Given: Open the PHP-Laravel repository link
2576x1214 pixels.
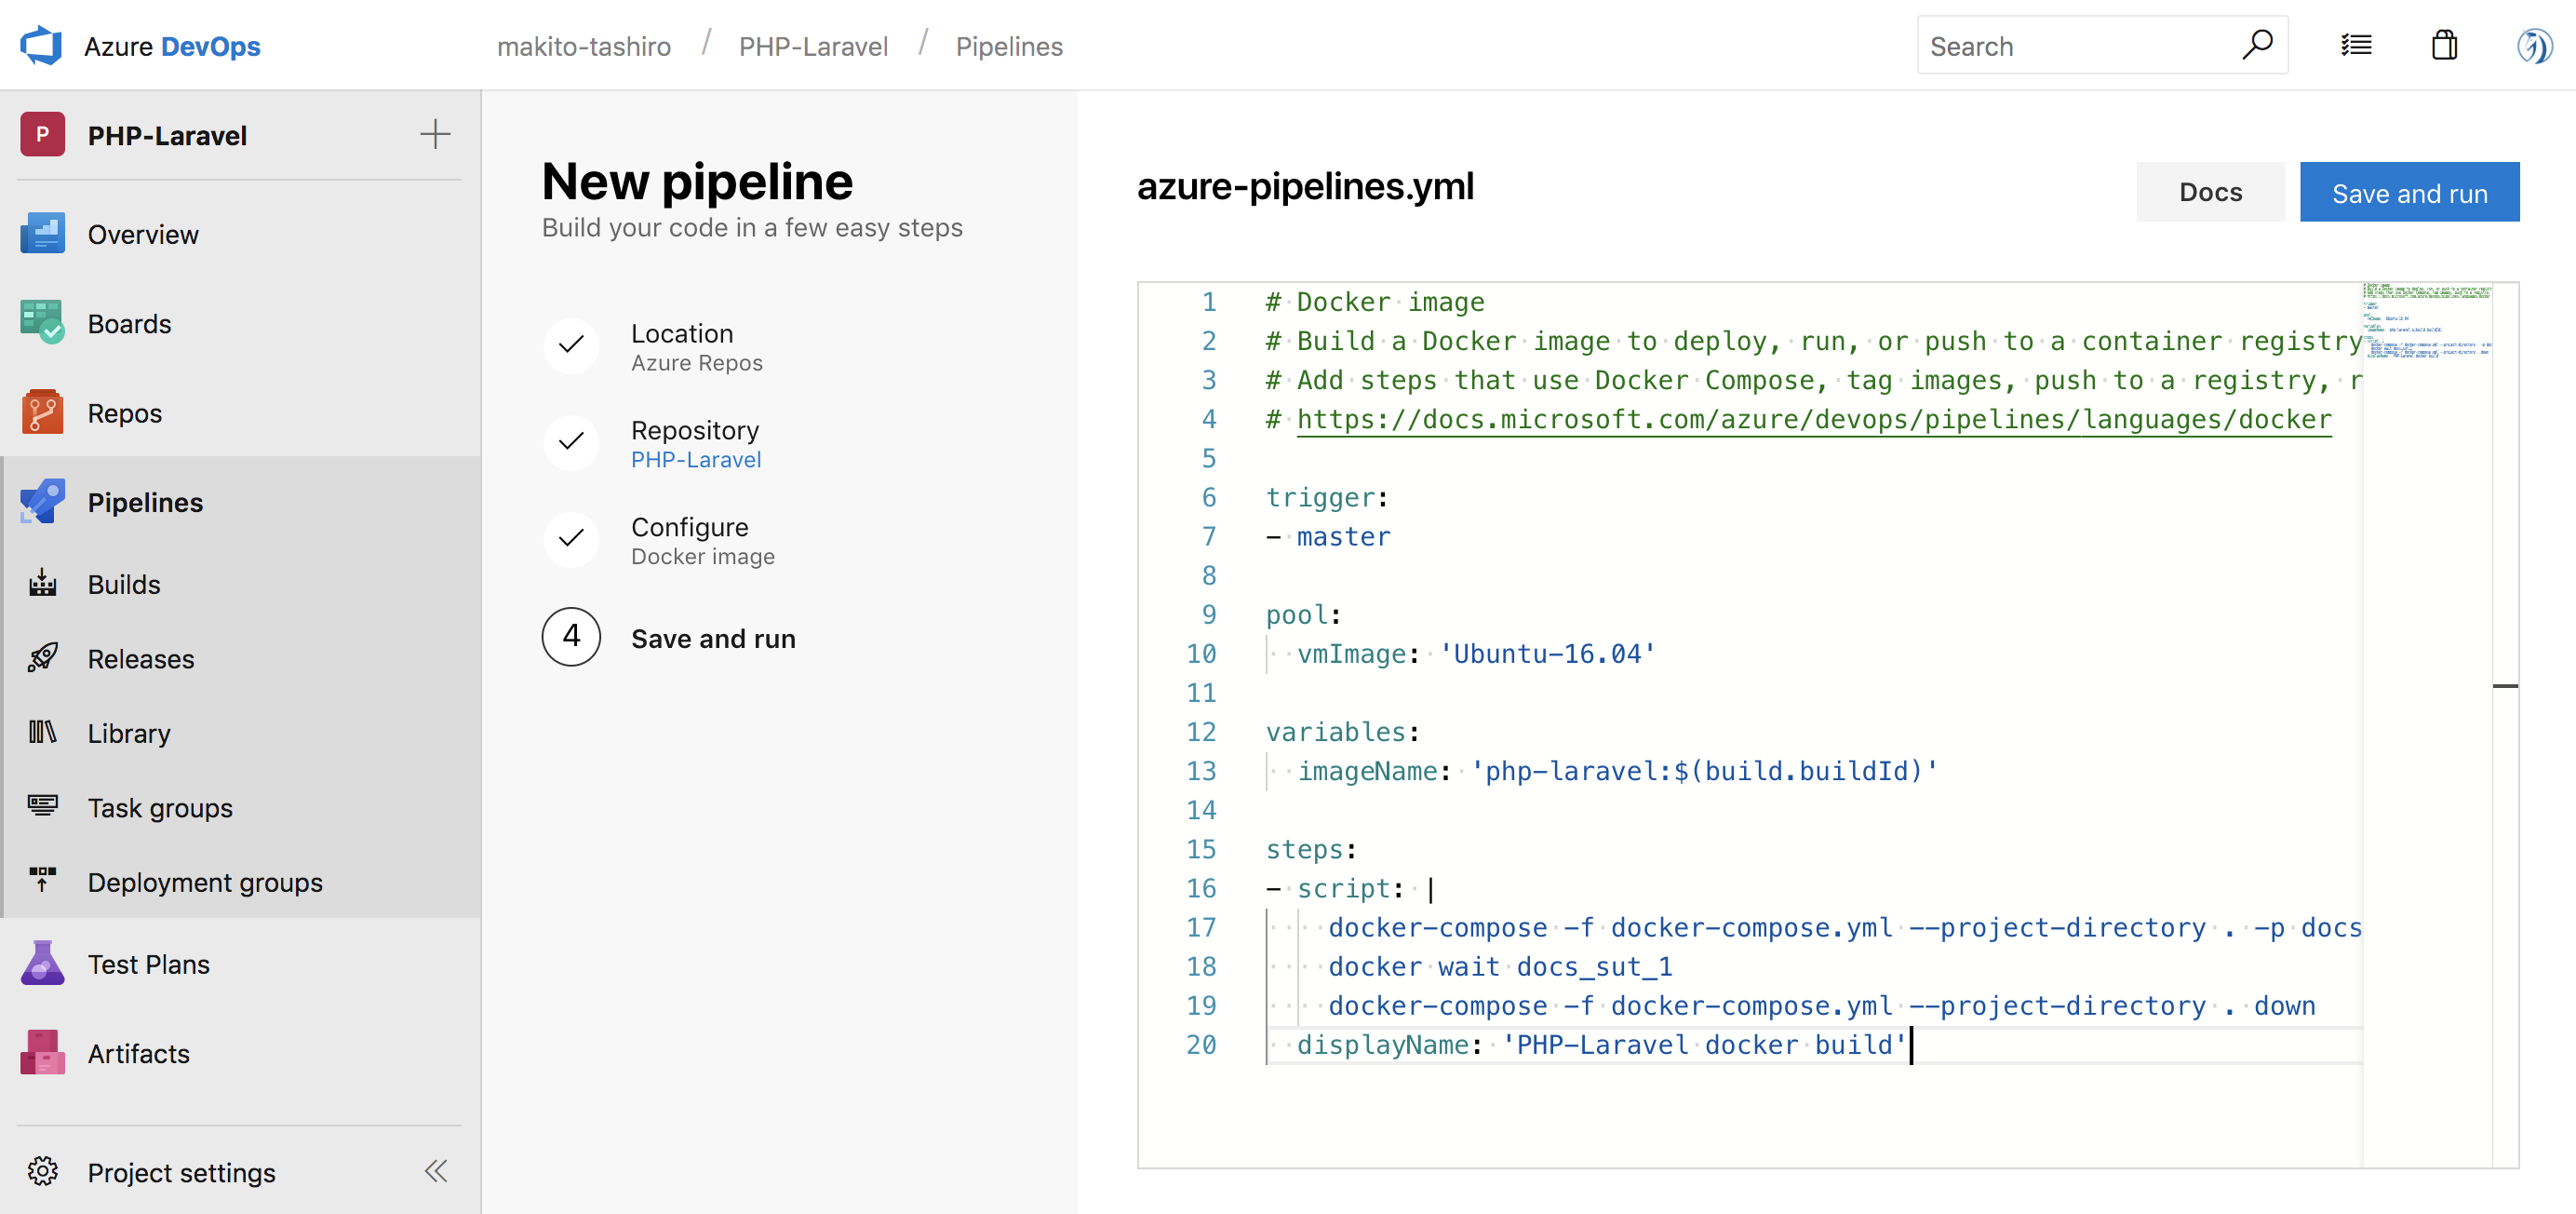Looking at the screenshot, I should [x=696, y=459].
